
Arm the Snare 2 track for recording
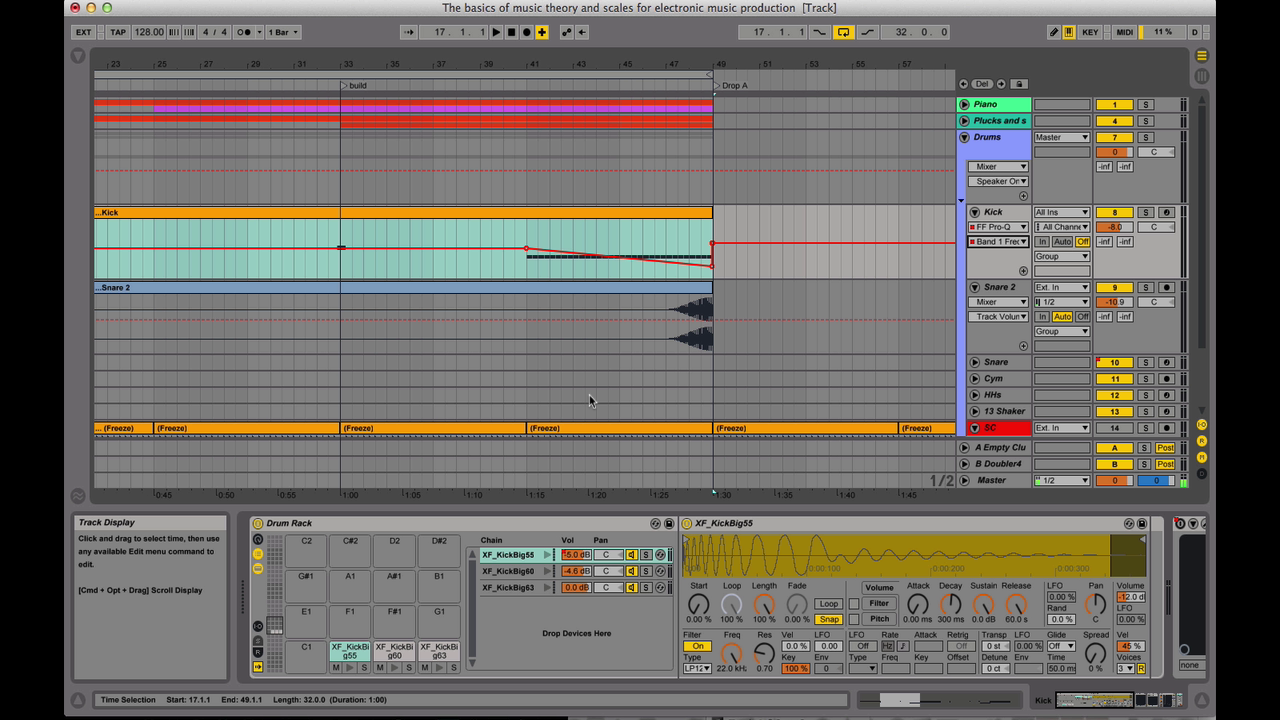pyautogui.click(x=1166, y=287)
